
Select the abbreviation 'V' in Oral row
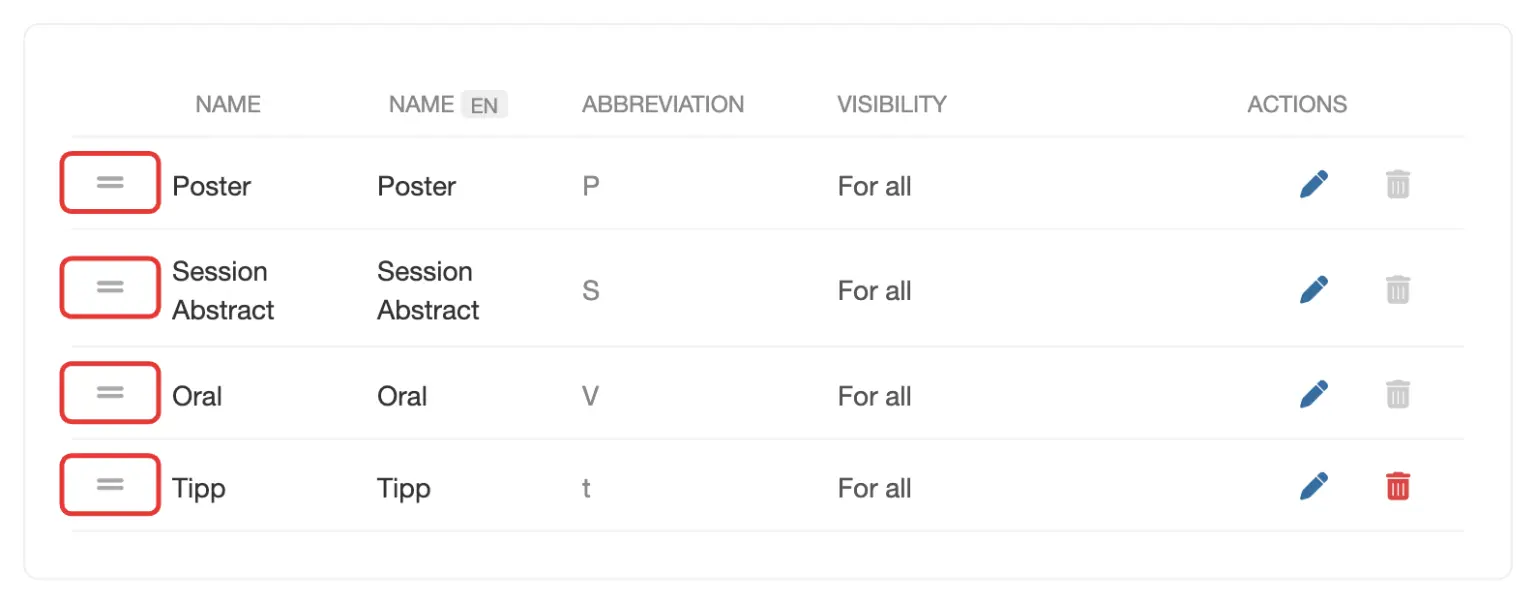(x=590, y=396)
